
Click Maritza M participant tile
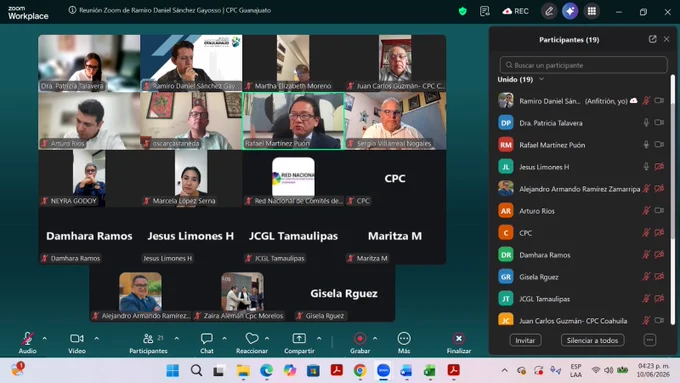[x=396, y=236]
